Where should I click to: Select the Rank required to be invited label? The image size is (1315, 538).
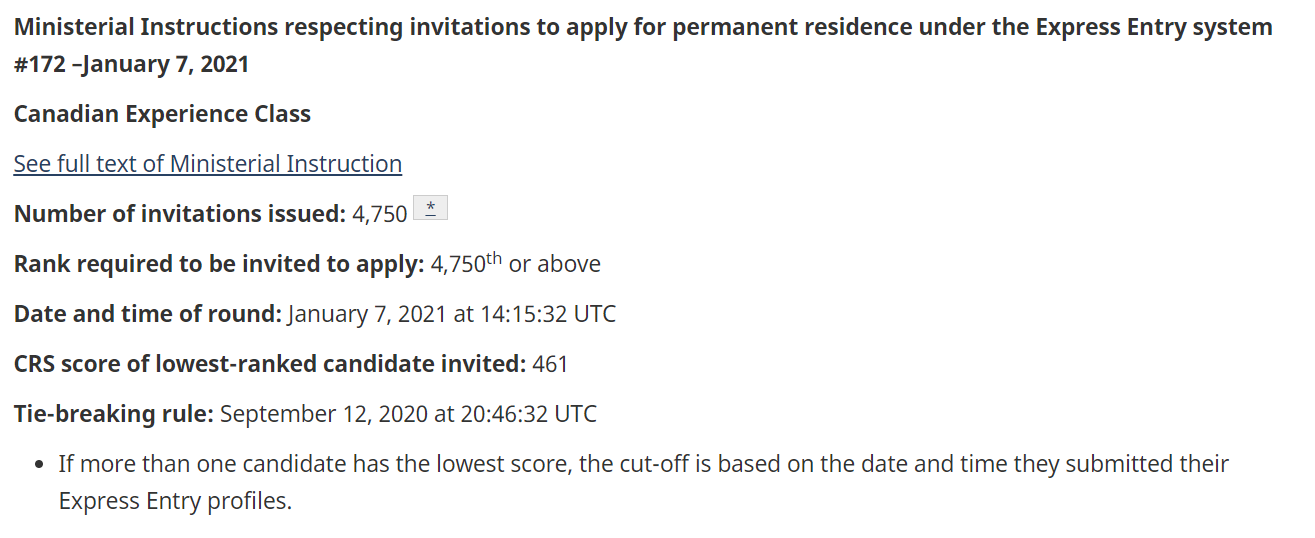pos(219,264)
